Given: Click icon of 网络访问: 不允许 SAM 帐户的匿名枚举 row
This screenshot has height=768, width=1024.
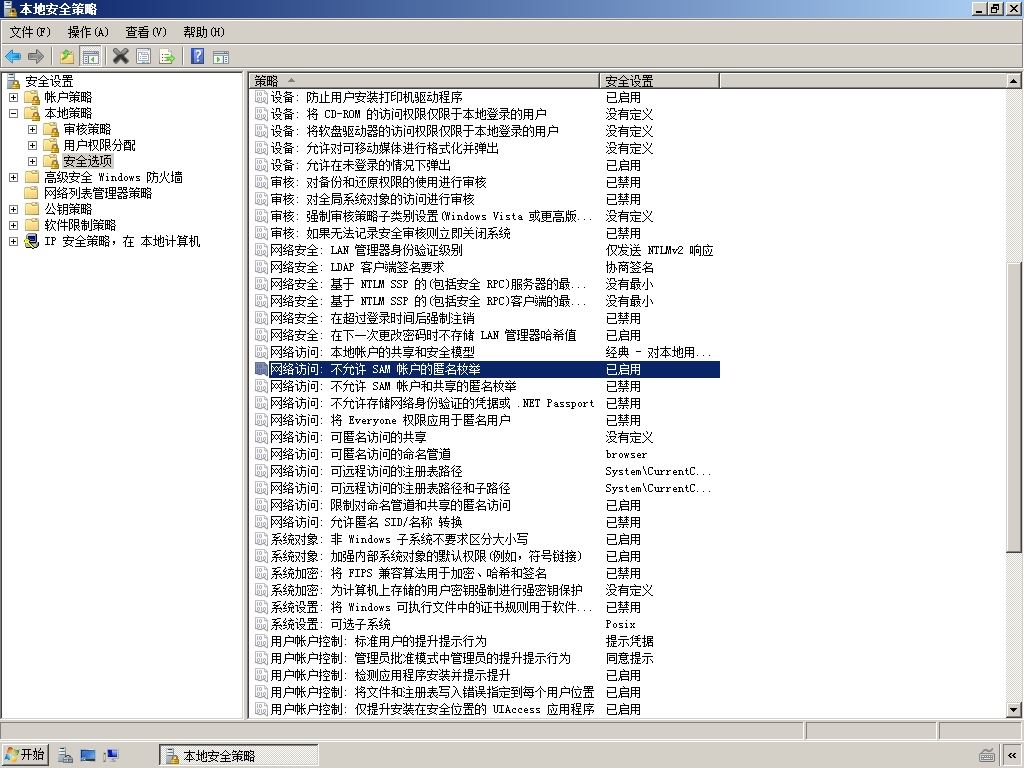Looking at the screenshot, I should click(x=261, y=369).
